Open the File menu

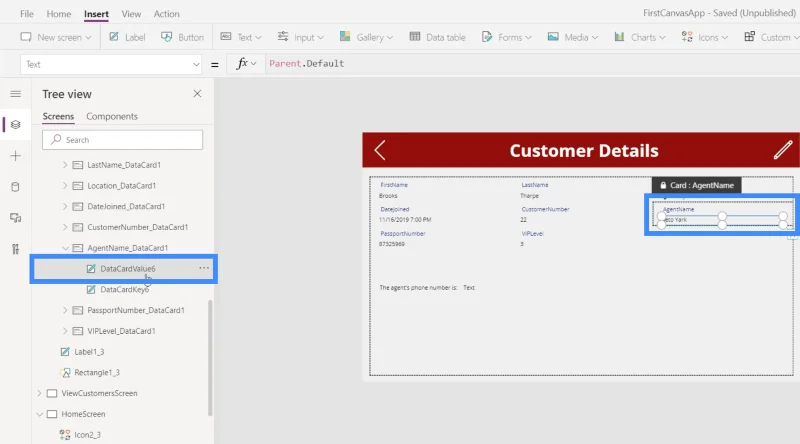[x=27, y=14]
